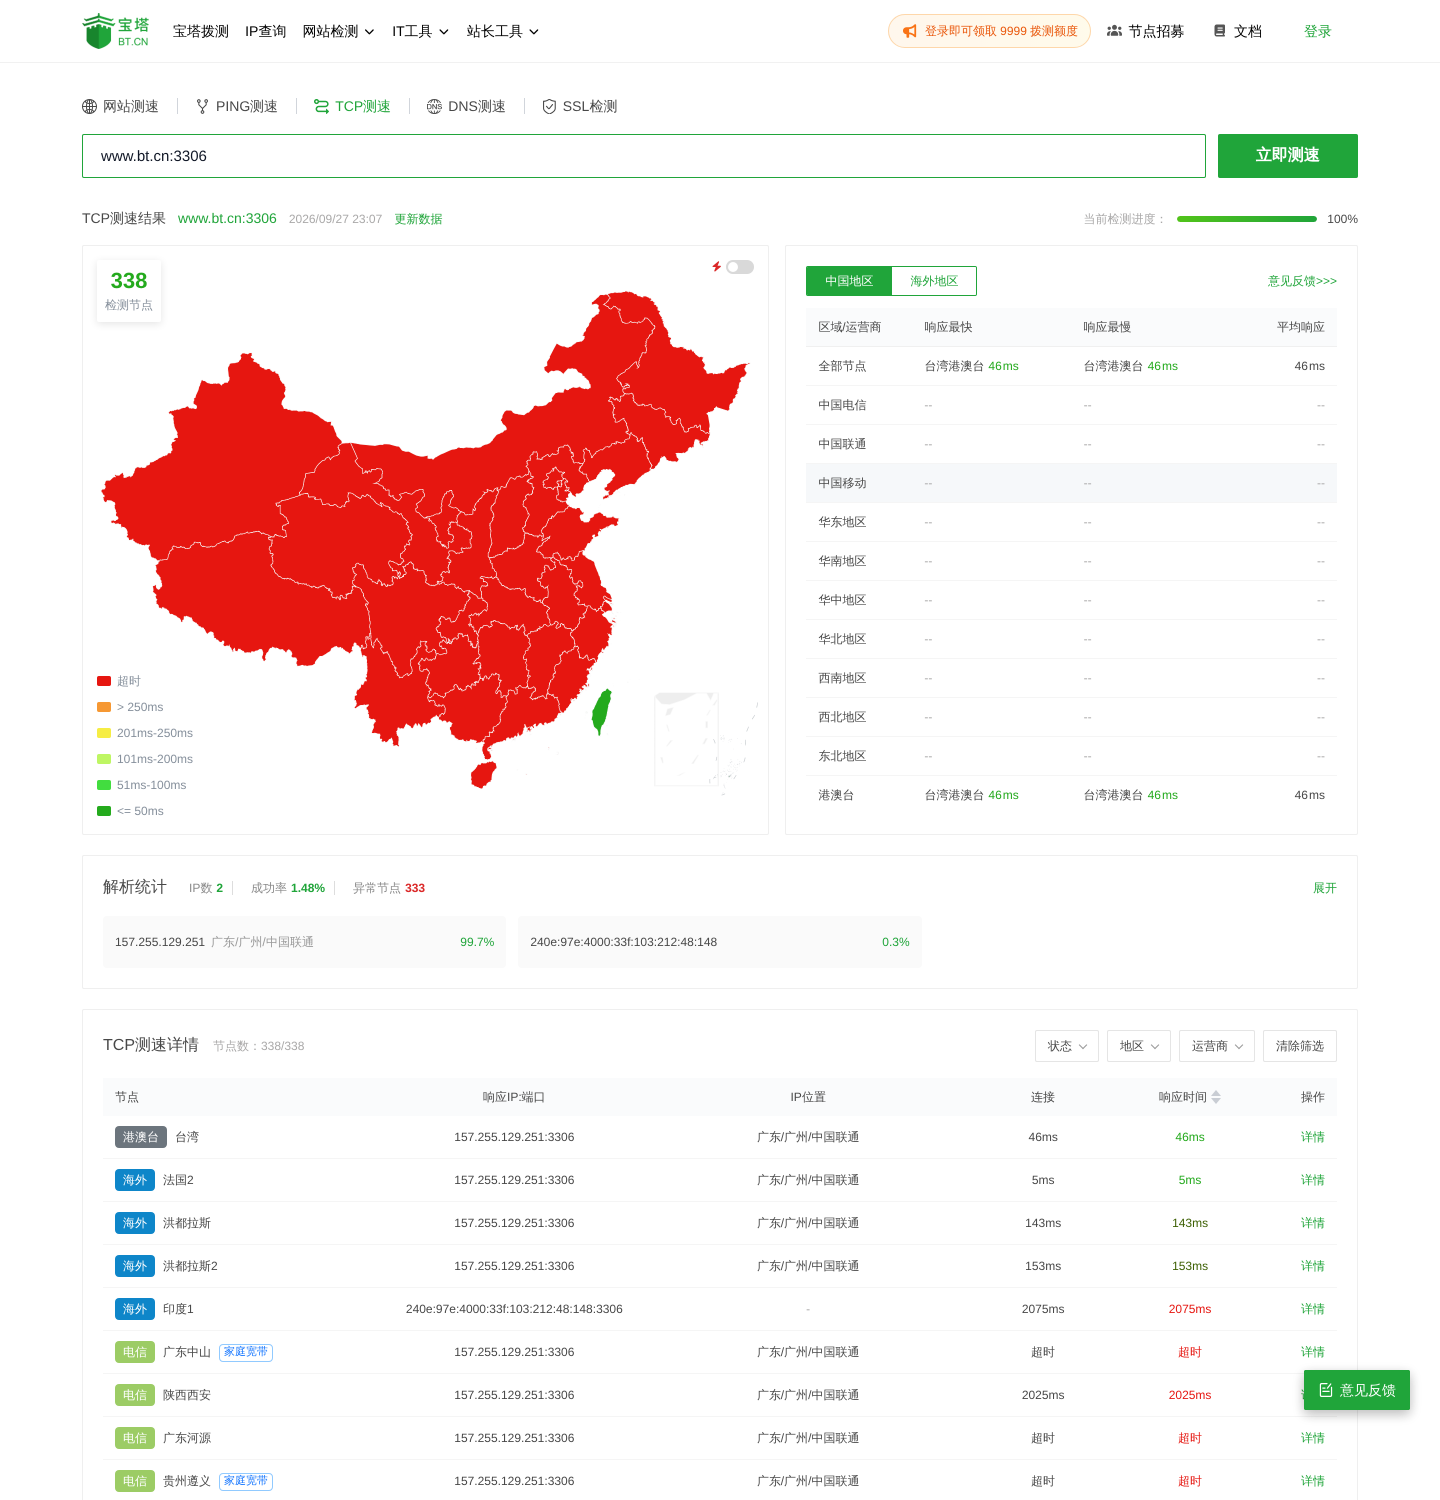The image size is (1440, 1500).
Task: Open the 站长工具 dropdown menu
Action: click(503, 32)
